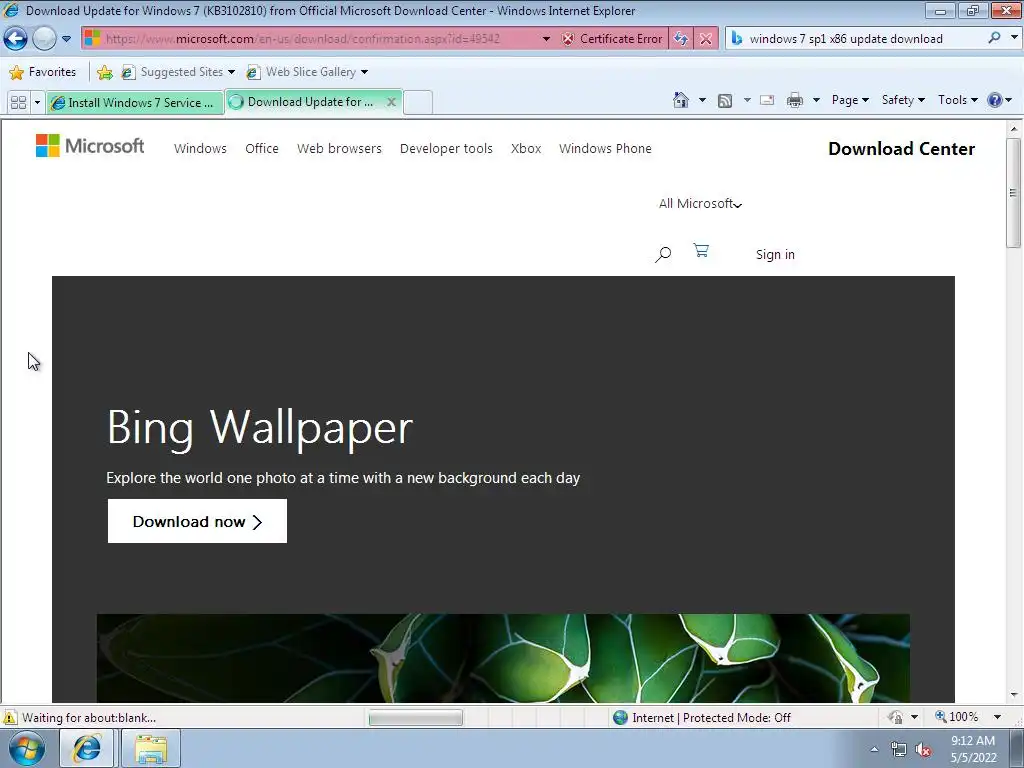Open Web Slice Gallery dropdown

[x=306, y=72]
